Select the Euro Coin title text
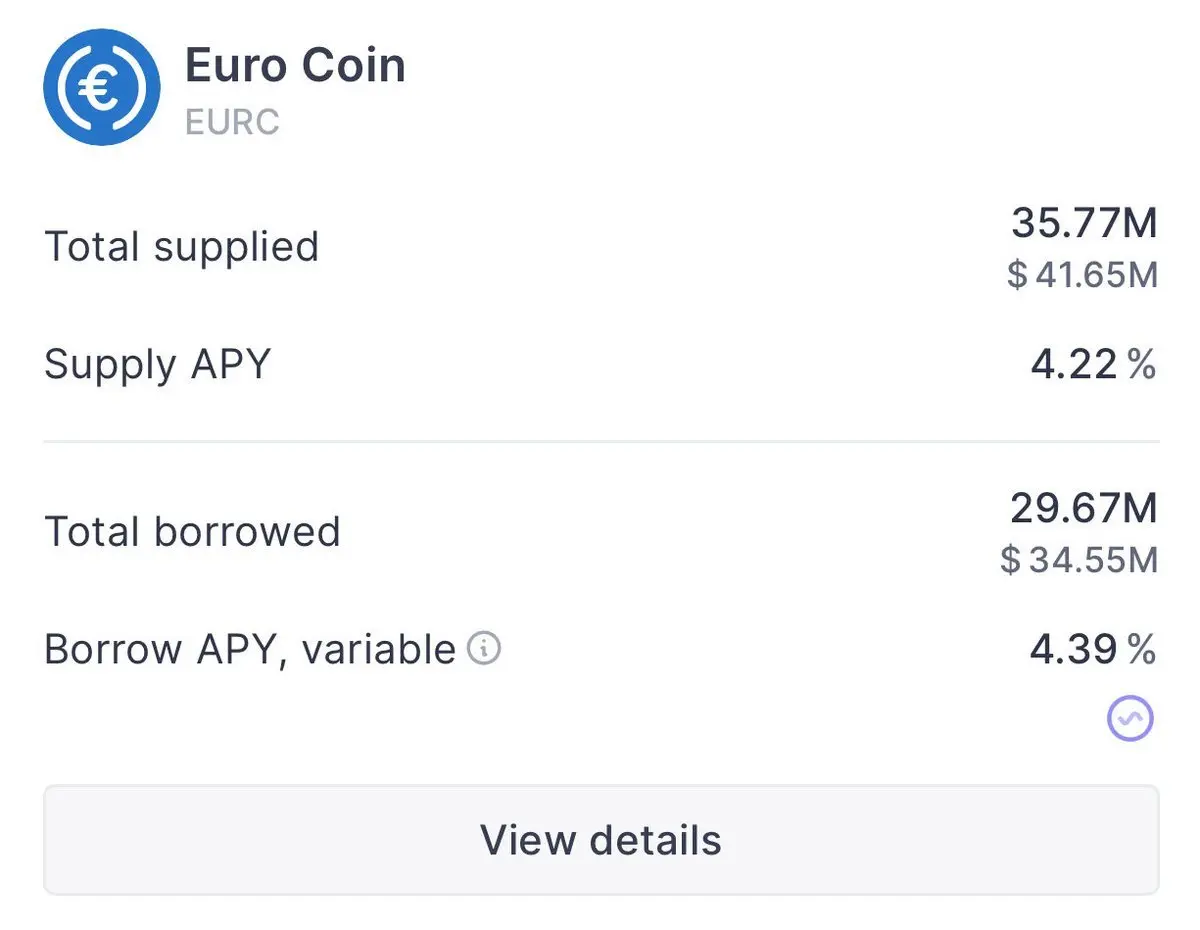The image size is (1200, 930). [x=295, y=66]
